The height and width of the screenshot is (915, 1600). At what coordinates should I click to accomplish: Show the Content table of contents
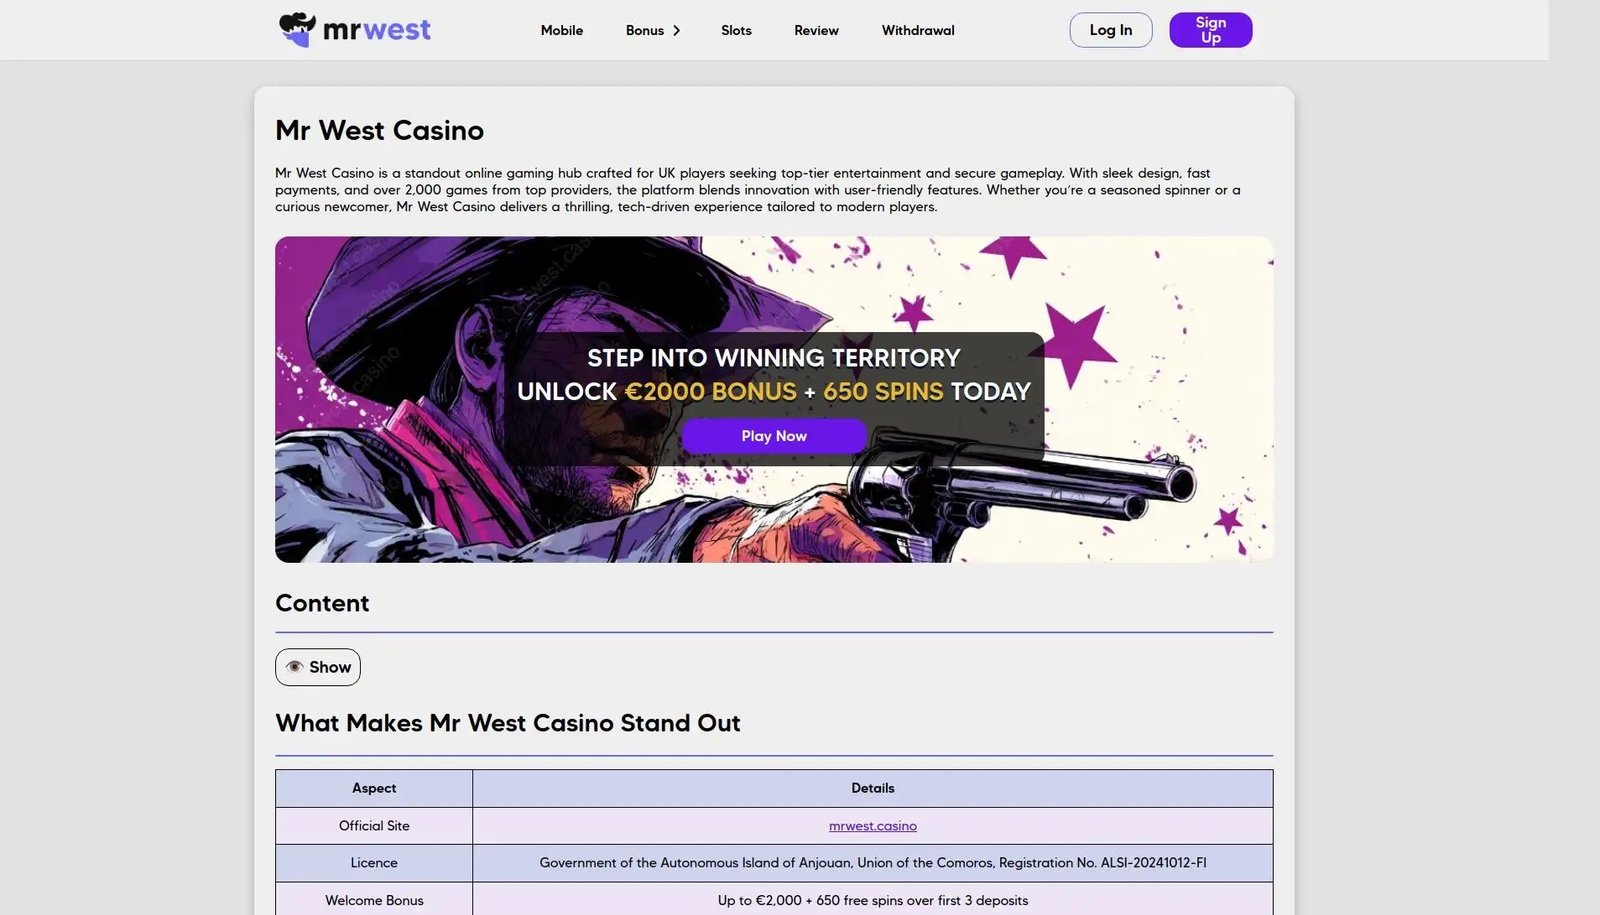click(x=318, y=667)
